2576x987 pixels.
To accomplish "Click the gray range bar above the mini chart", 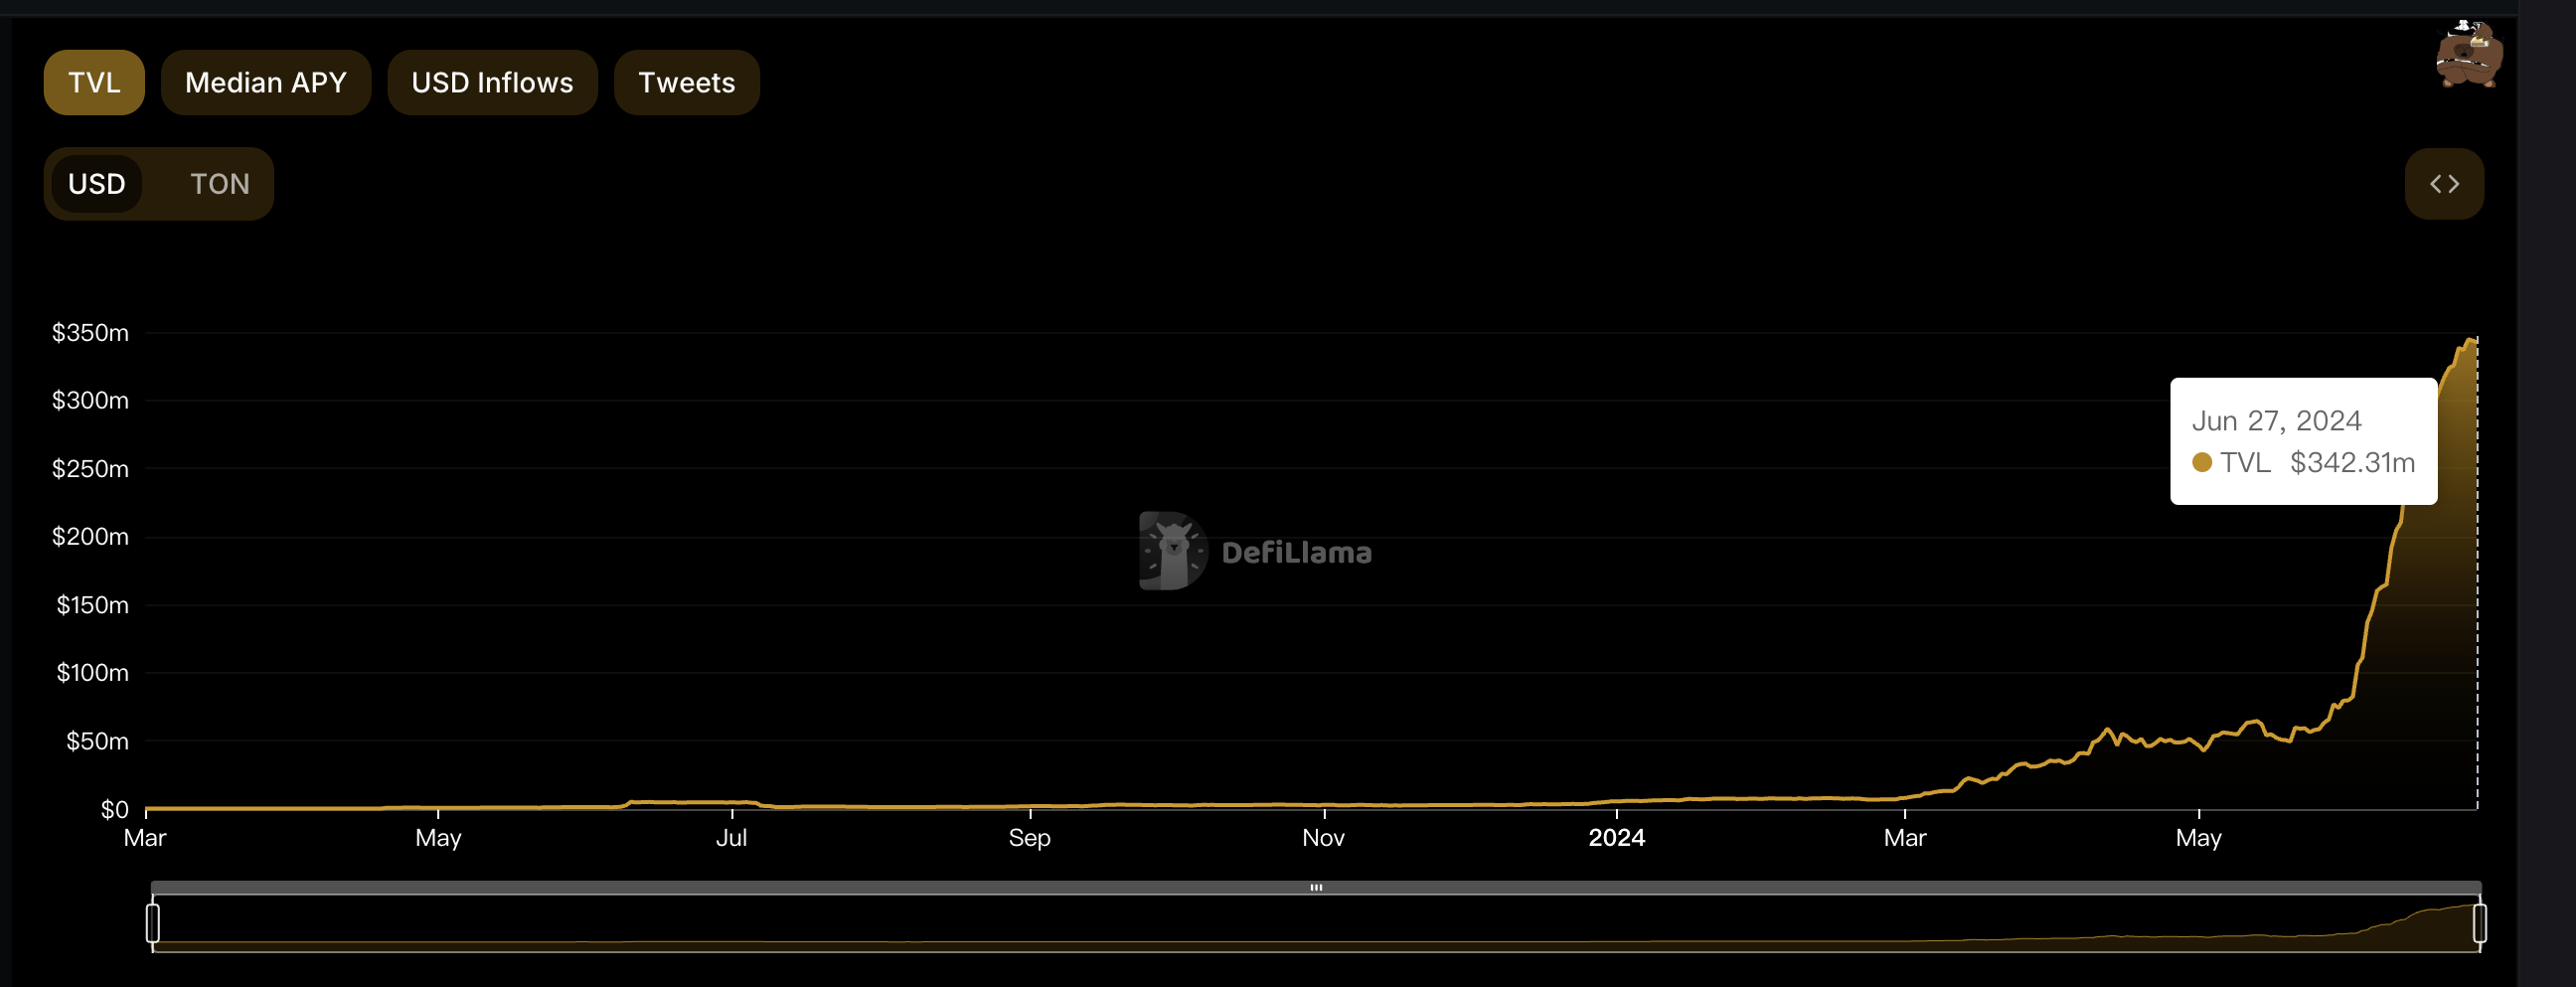I will pyautogui.click(x=1316, y=887).
